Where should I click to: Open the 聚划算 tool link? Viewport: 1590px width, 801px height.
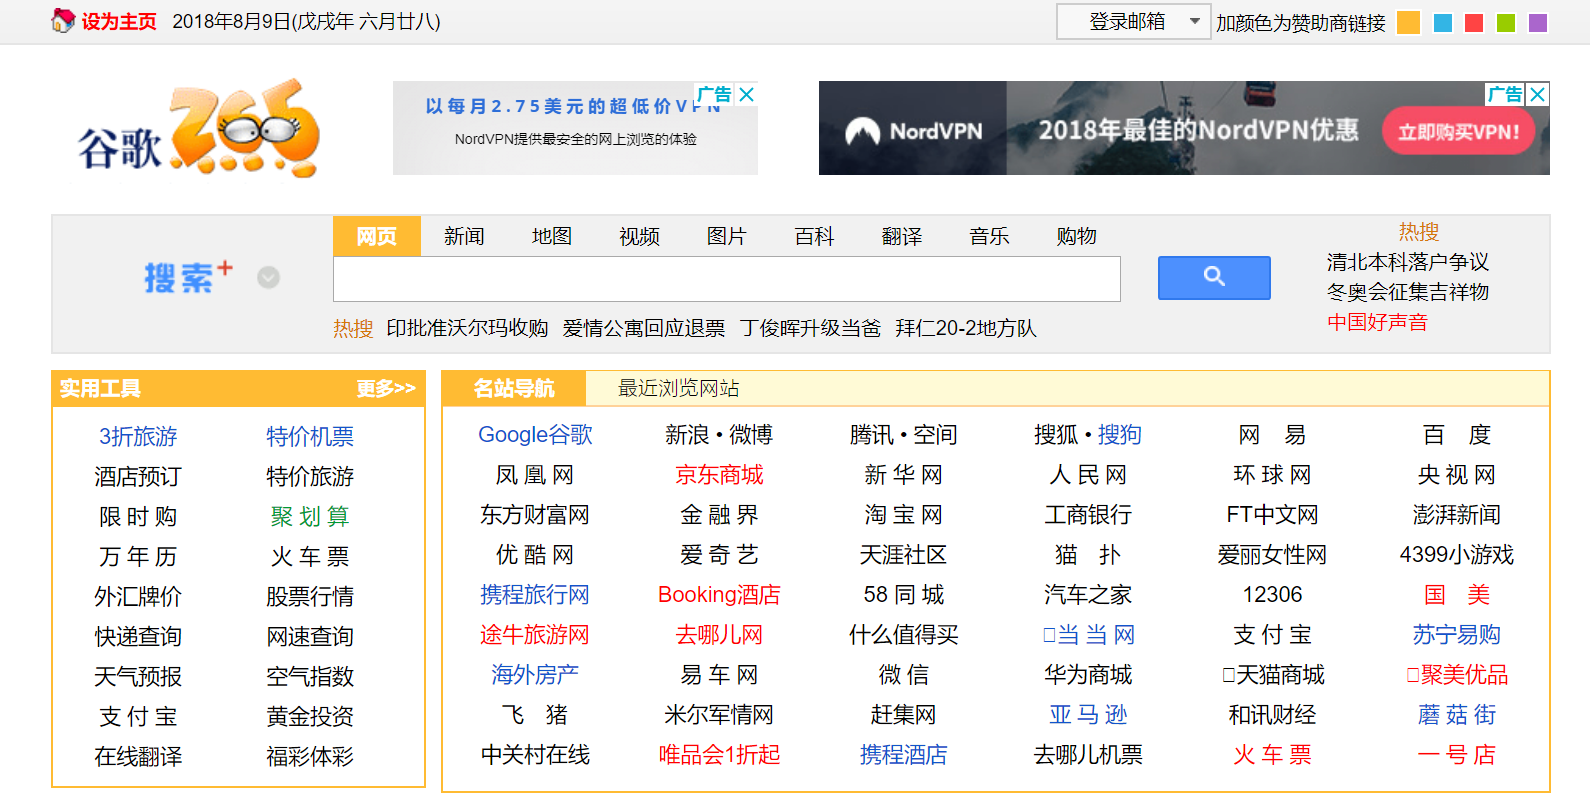(310, 517)
